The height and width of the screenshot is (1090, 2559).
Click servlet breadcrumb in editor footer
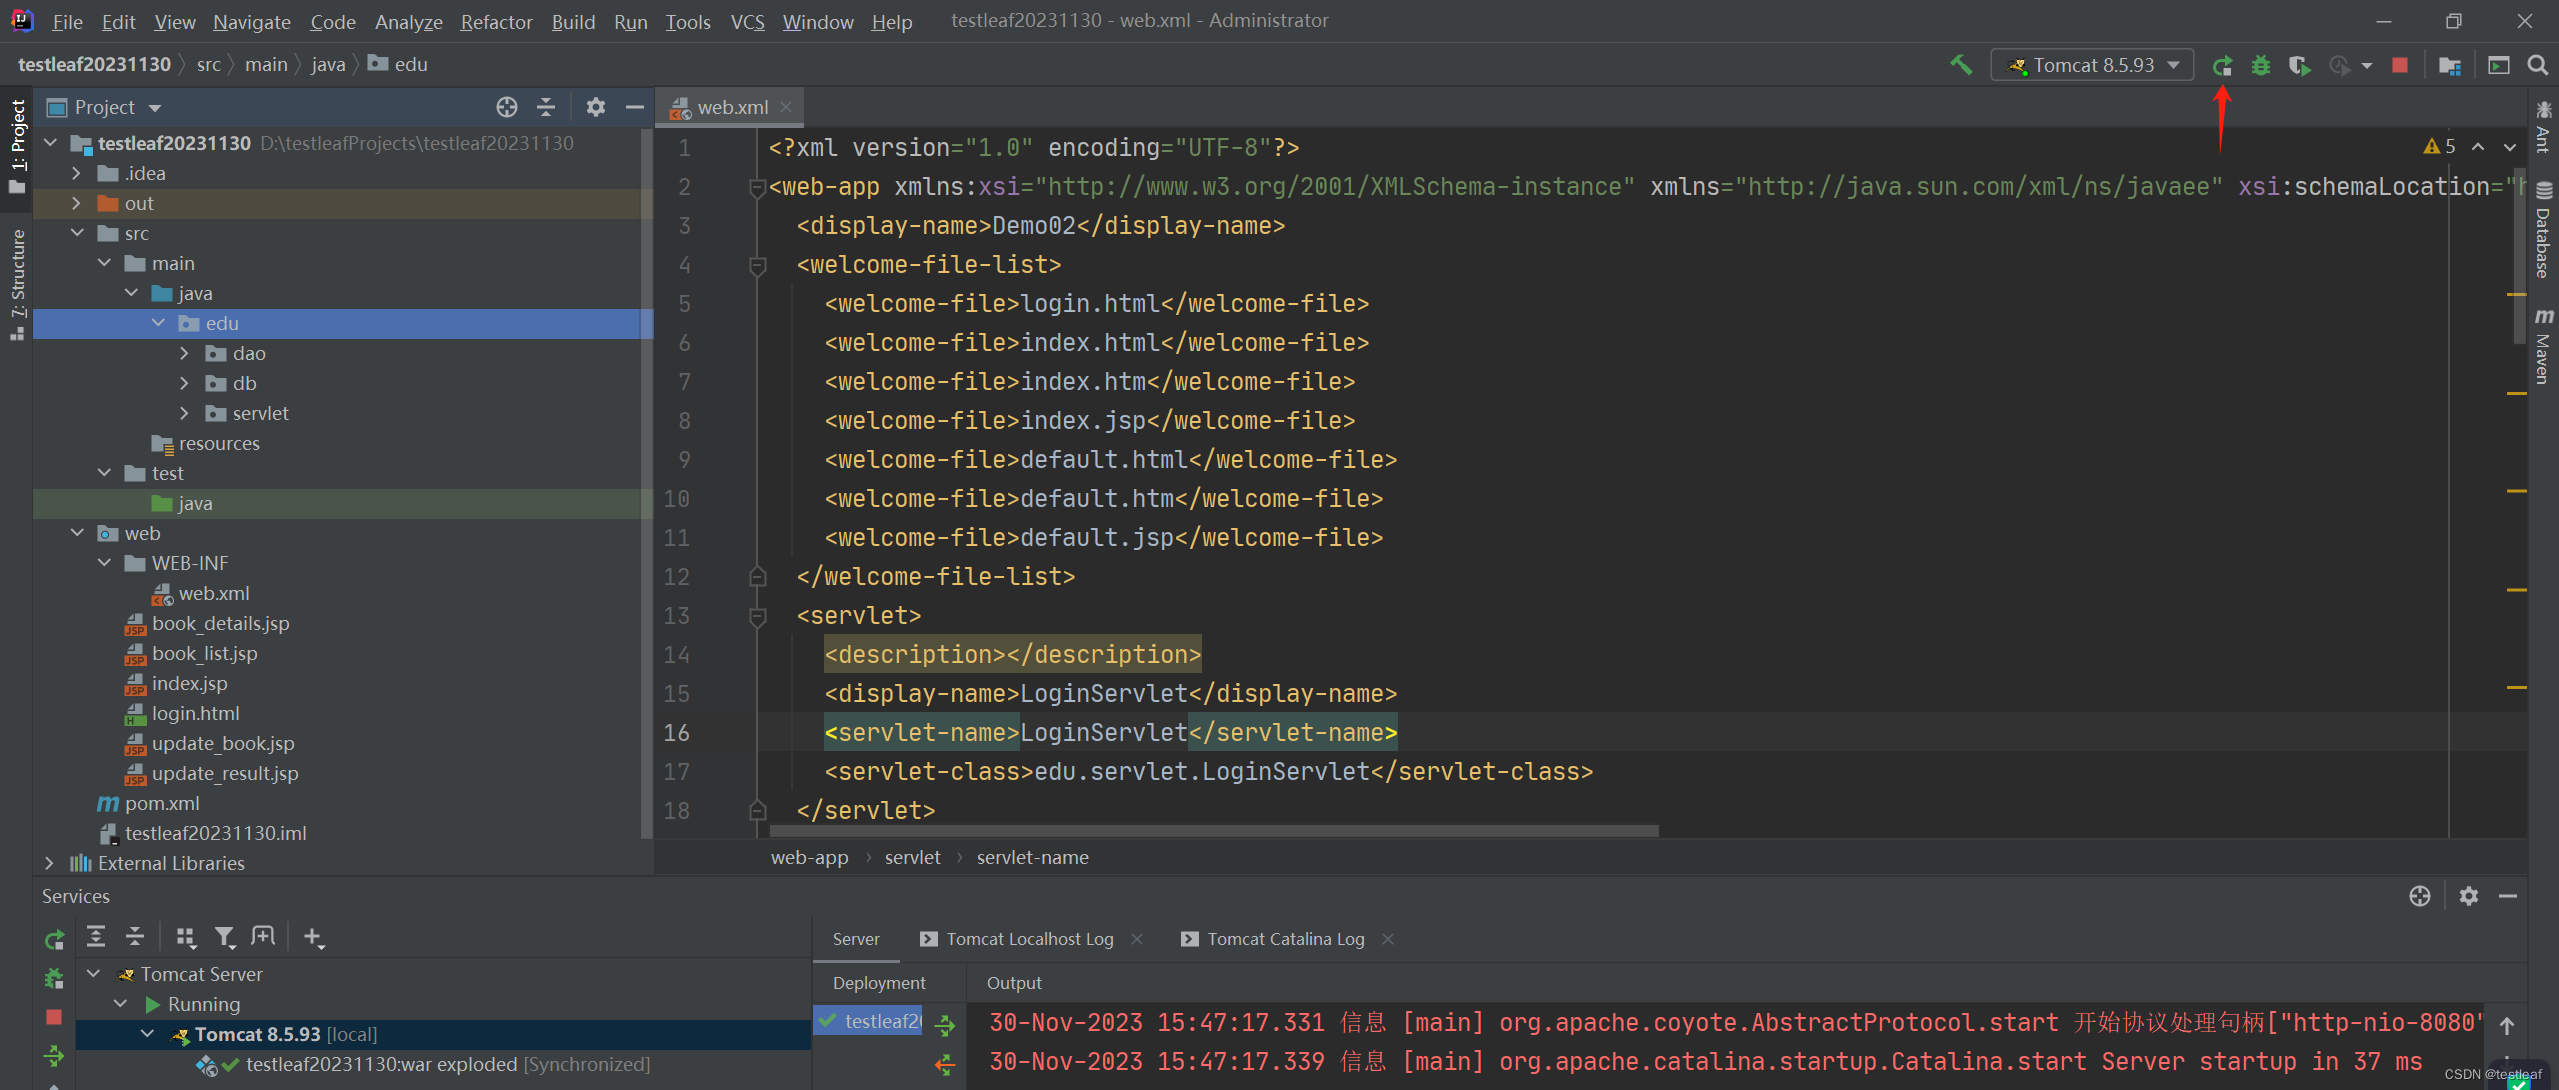[x=912, y=857]
